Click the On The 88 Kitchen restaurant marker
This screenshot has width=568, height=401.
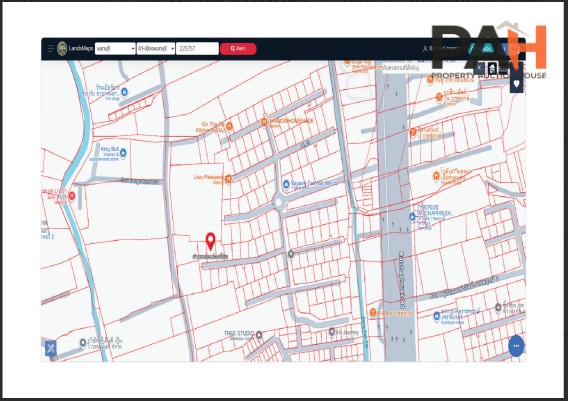pyautogui.click(x=229, y=126)
